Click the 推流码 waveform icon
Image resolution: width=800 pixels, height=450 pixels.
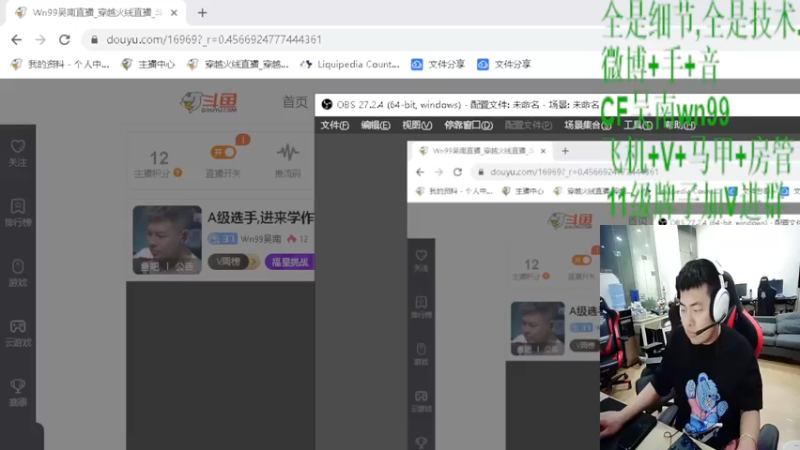tap(288, 152)
